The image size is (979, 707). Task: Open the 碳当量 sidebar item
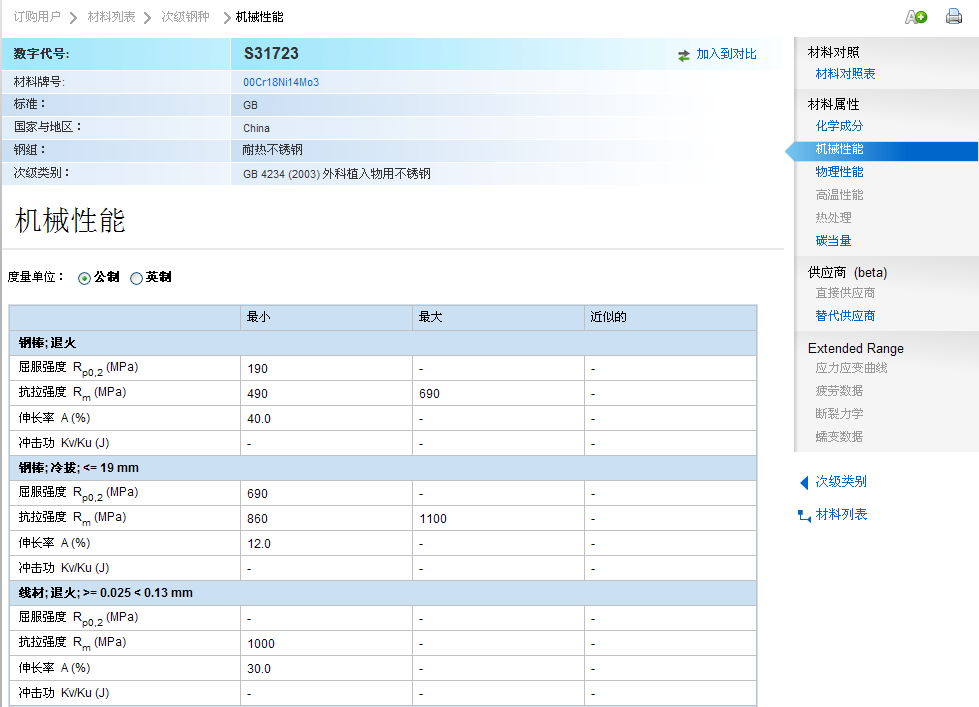833,241
